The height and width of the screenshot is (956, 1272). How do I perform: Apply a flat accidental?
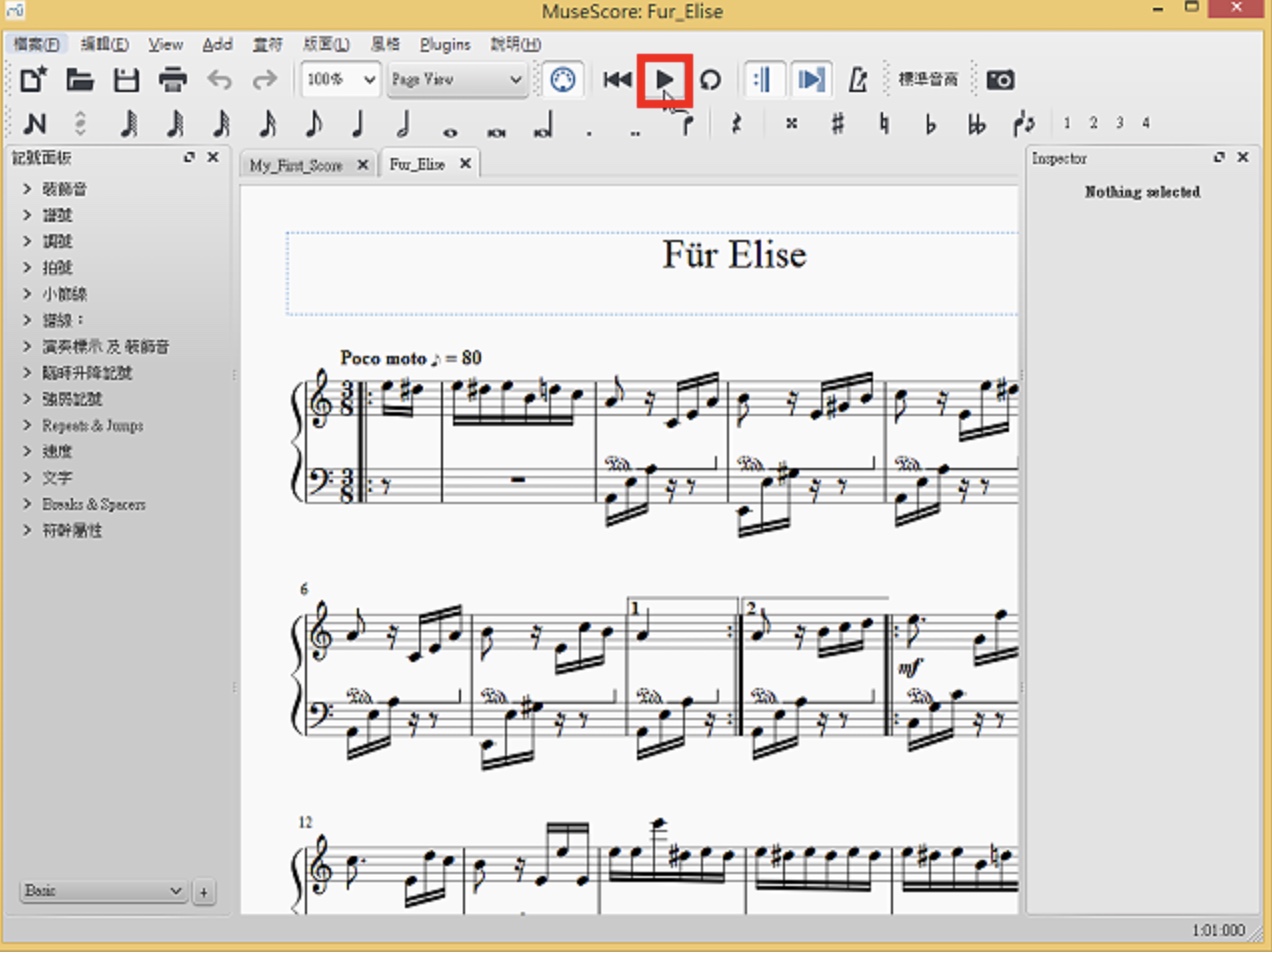(x=930, y=123)
